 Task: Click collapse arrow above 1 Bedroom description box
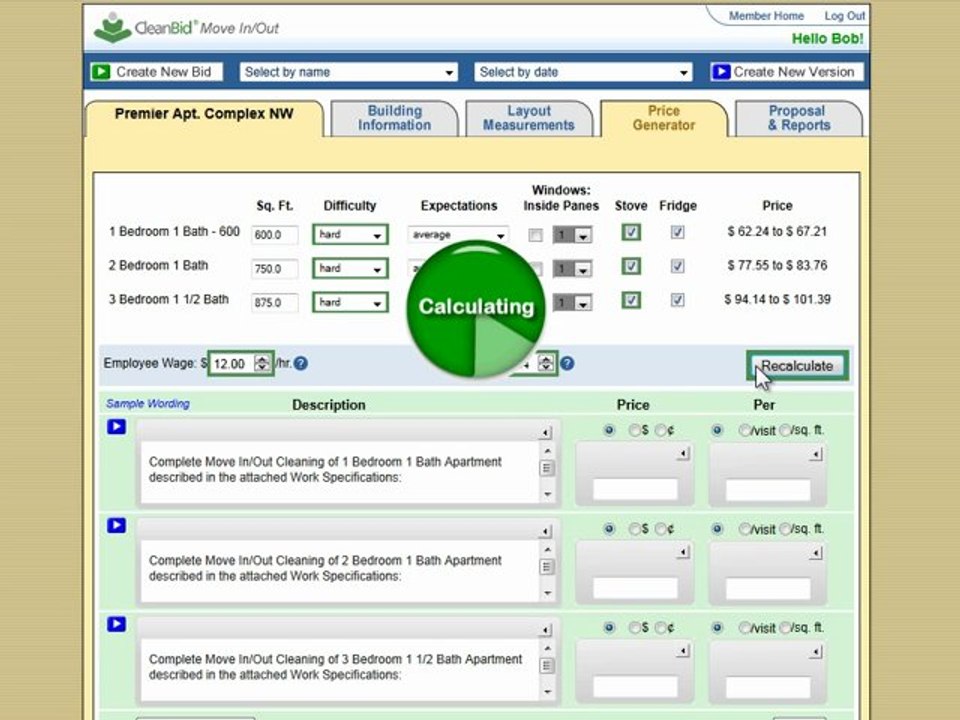coord(545,433)
